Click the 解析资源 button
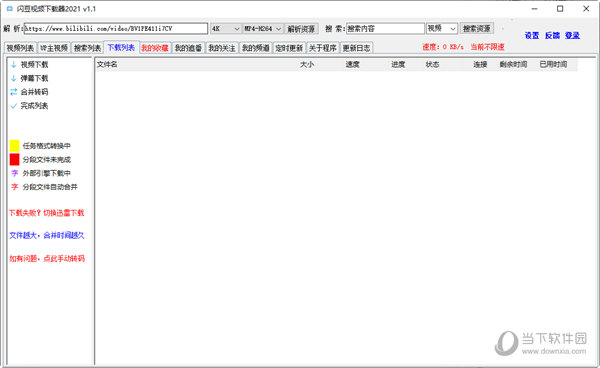 coord(301,29)
